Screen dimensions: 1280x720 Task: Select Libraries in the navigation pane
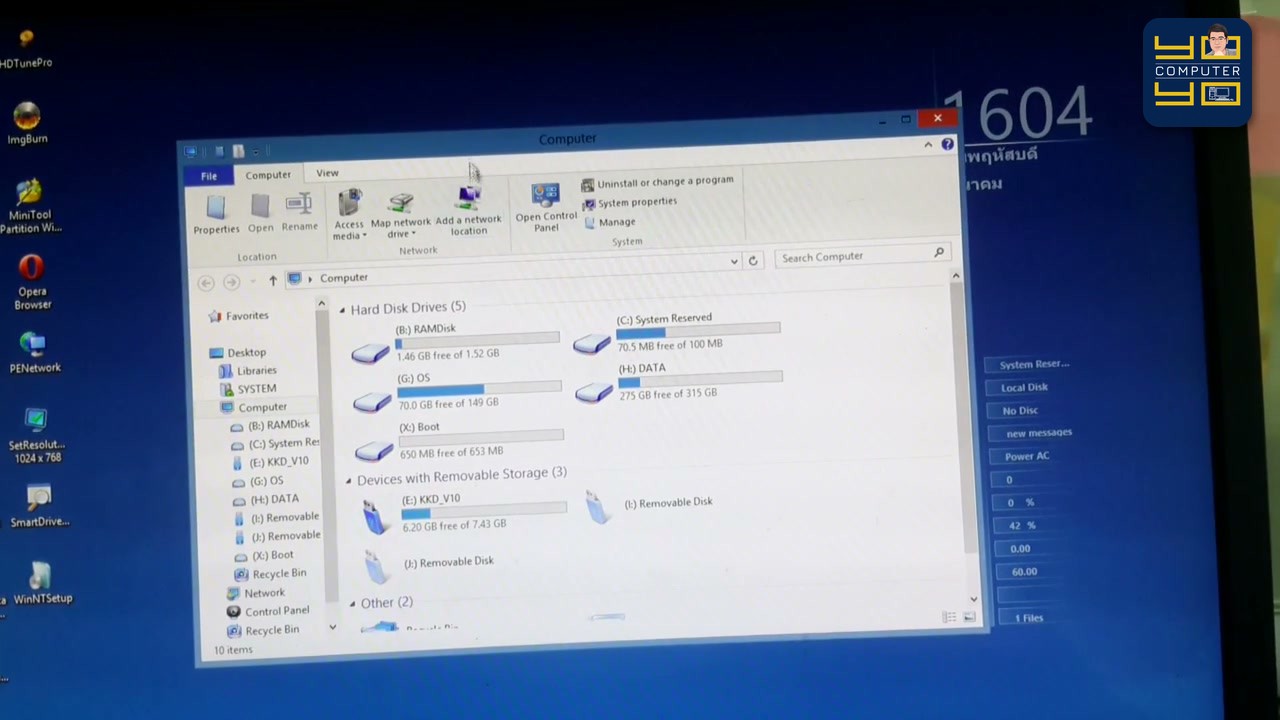(248, 371)
